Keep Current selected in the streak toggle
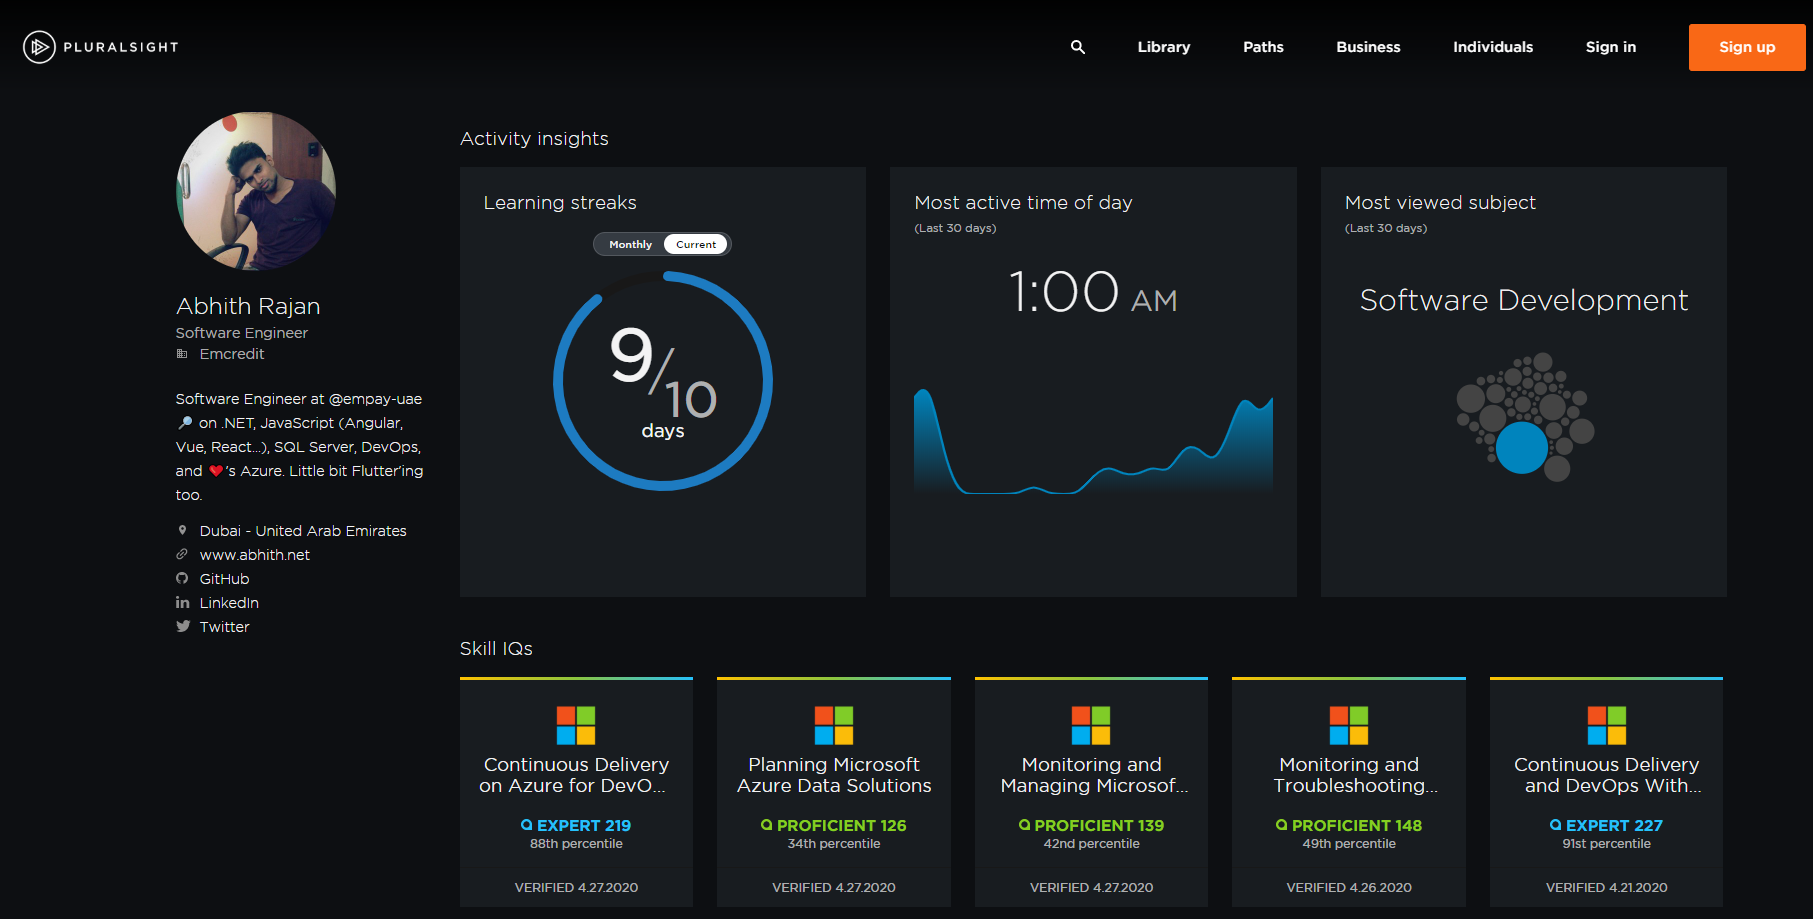The image size is (1813, 919). (695, 243)
